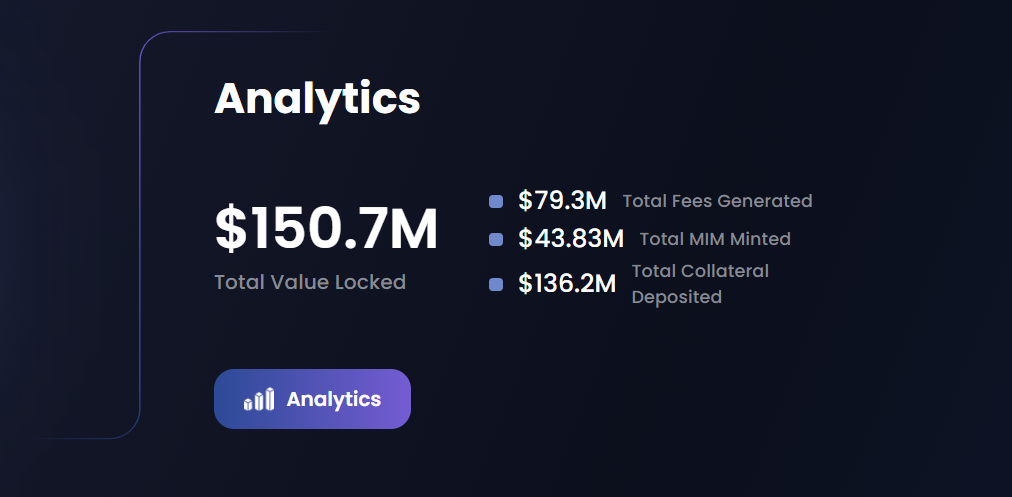Click the Total MIM Minted label
Image resolution: width=1012 pixels, height=497 pixels.
coord(715,239)
